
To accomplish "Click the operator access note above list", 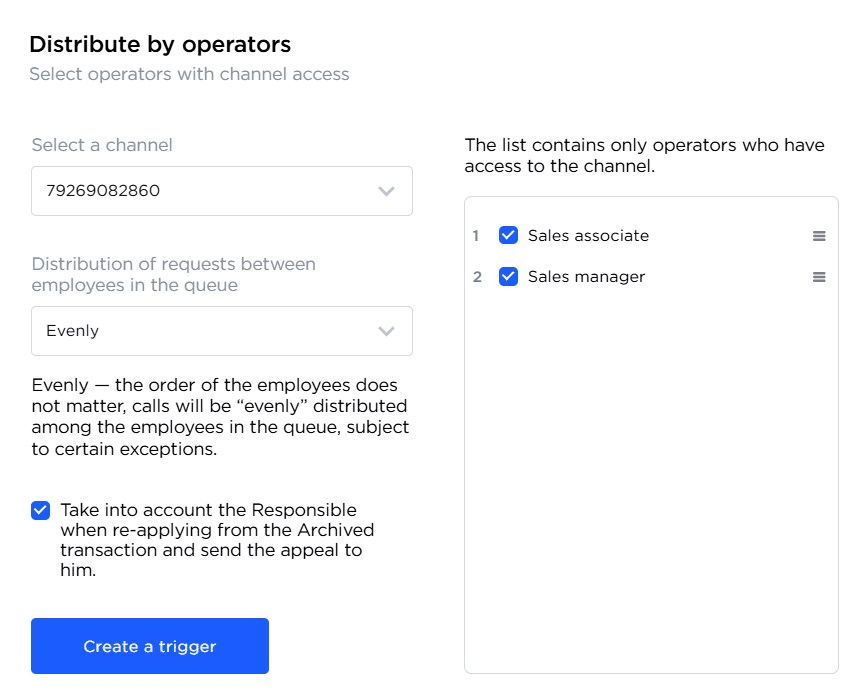I will pyautogui.click(x=644, y=155).
